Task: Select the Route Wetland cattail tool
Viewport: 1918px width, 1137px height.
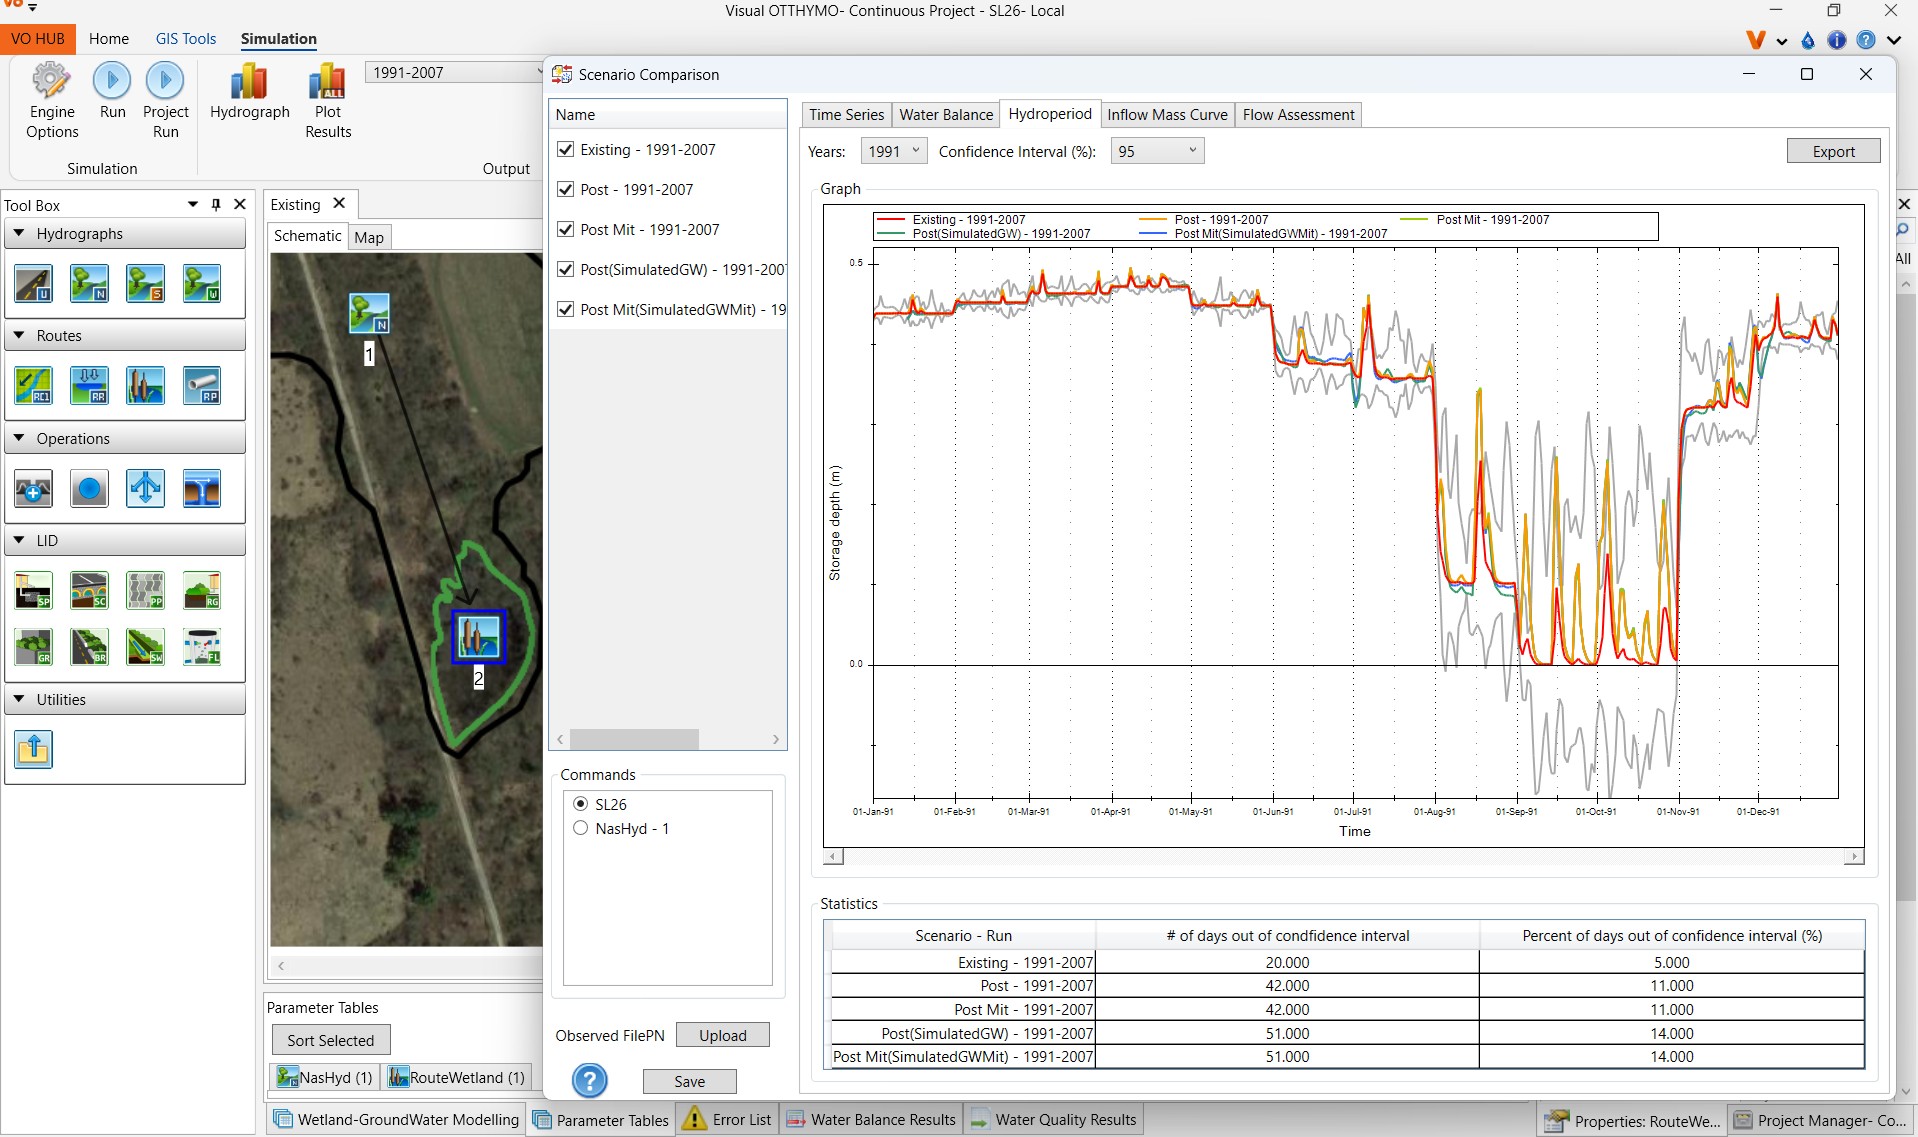Action: point(145,386)
